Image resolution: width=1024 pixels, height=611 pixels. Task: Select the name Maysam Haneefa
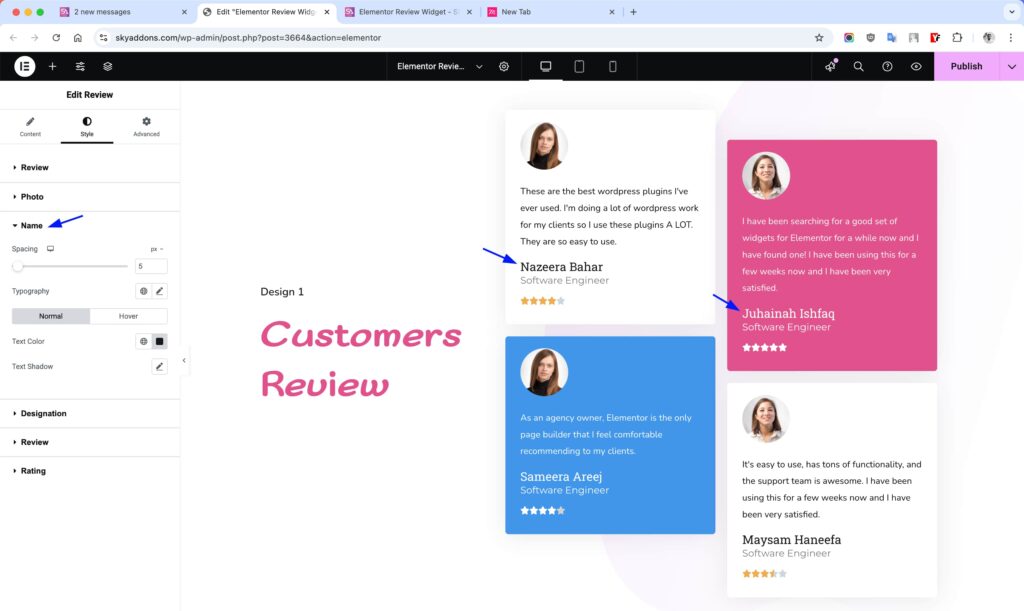coord(791,539)
